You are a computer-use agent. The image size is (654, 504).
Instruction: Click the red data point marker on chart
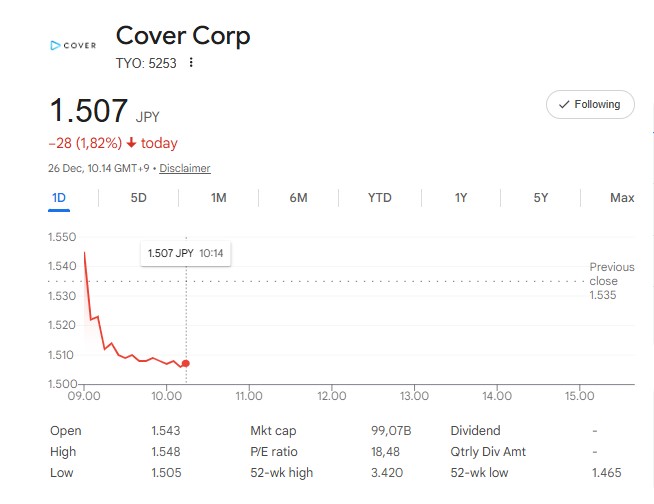click(x=186, y=363)
